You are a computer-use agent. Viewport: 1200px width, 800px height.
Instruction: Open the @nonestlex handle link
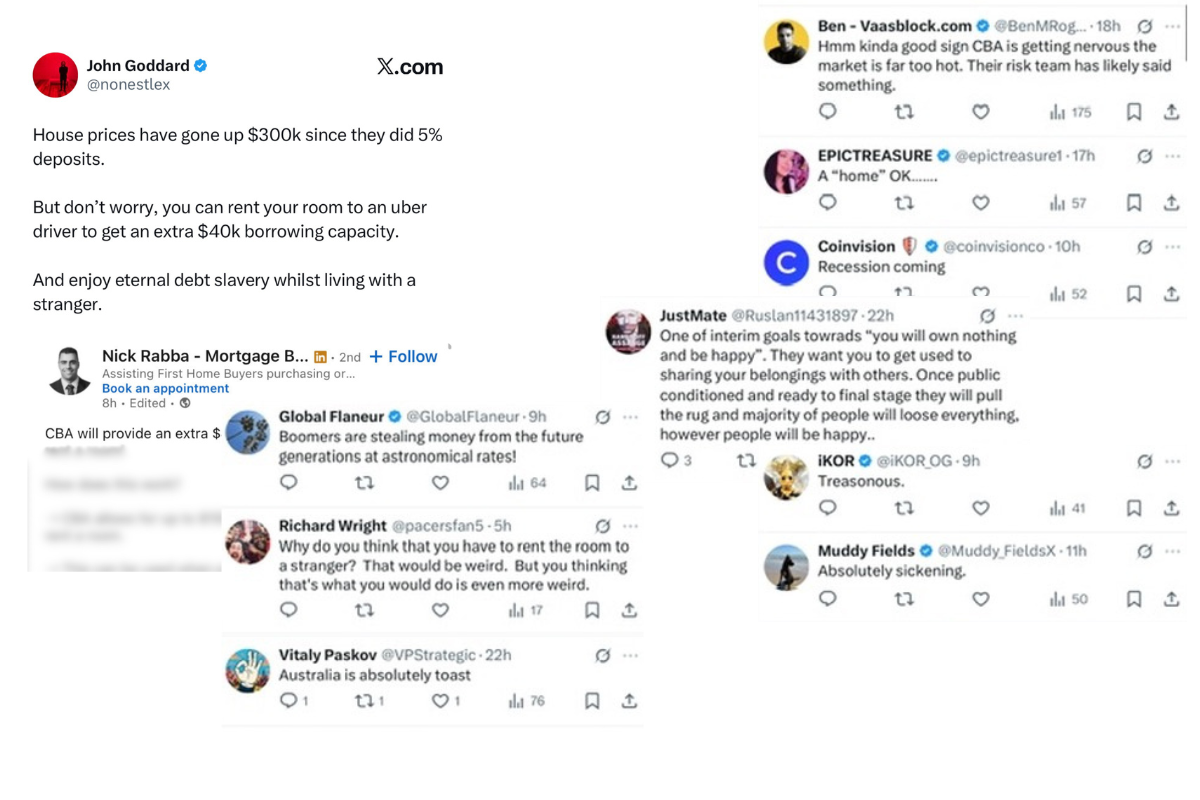[128, 85]
